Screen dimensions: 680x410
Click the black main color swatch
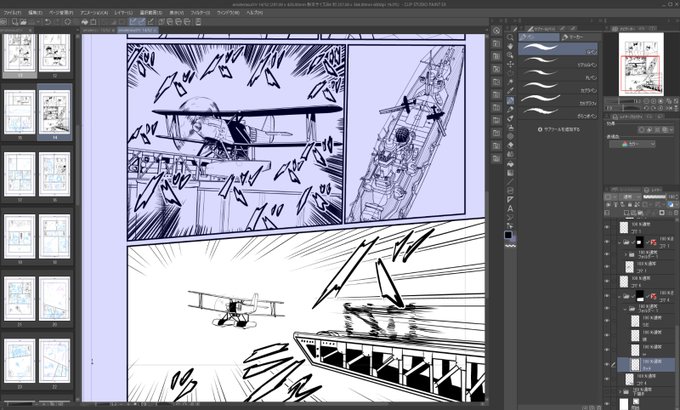[x=508, y=235]
